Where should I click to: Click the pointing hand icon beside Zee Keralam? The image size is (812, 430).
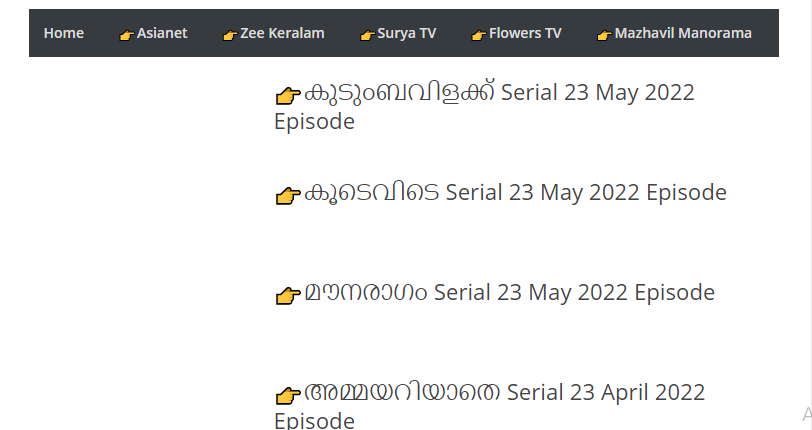coord(229,35)
